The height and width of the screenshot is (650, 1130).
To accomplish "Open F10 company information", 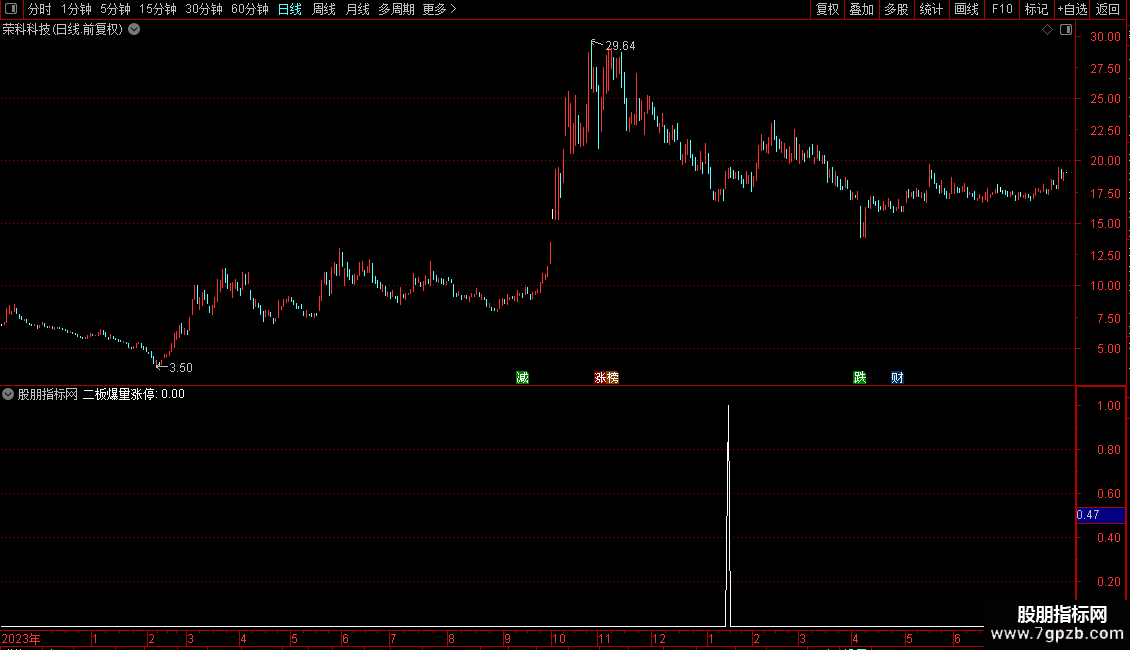I will coord(1002,9).
